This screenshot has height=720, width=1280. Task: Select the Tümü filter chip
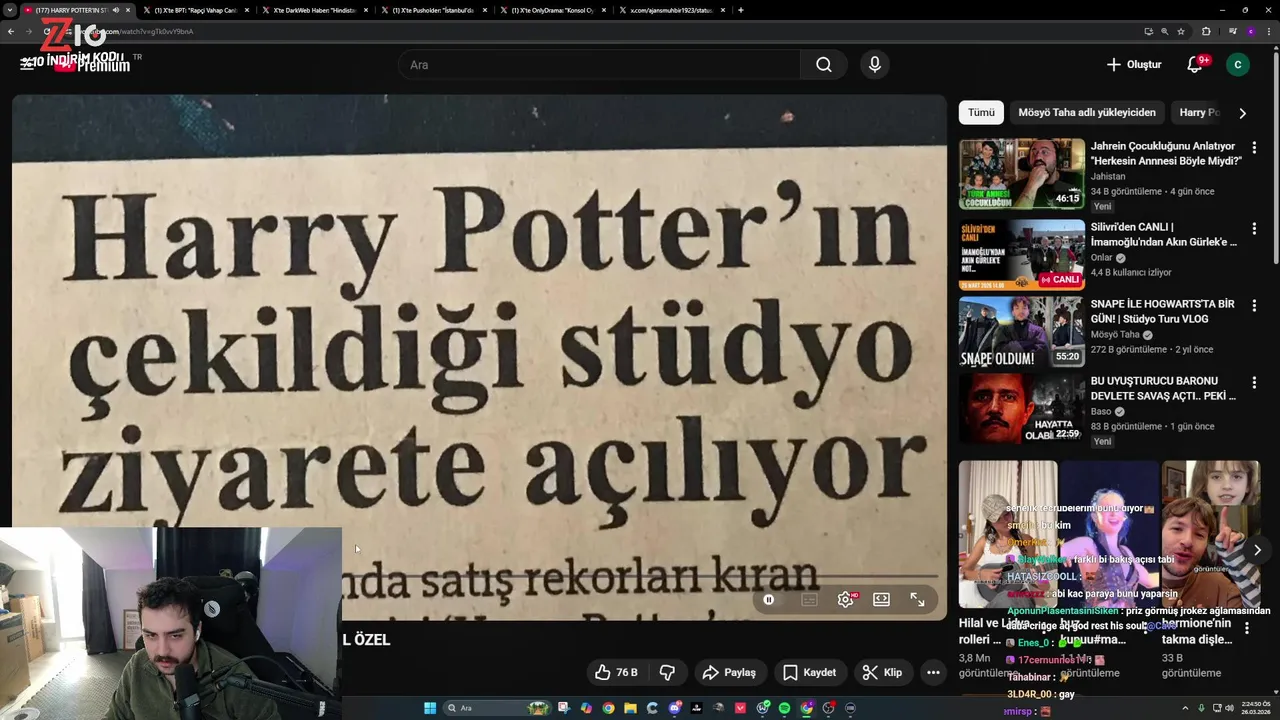pyautogui.click(x=981, y=113)
